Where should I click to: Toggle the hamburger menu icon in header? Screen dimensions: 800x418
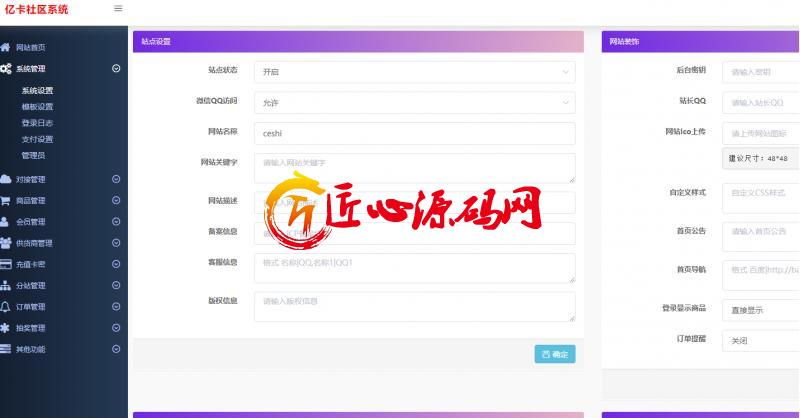click(x=118, y=8)
